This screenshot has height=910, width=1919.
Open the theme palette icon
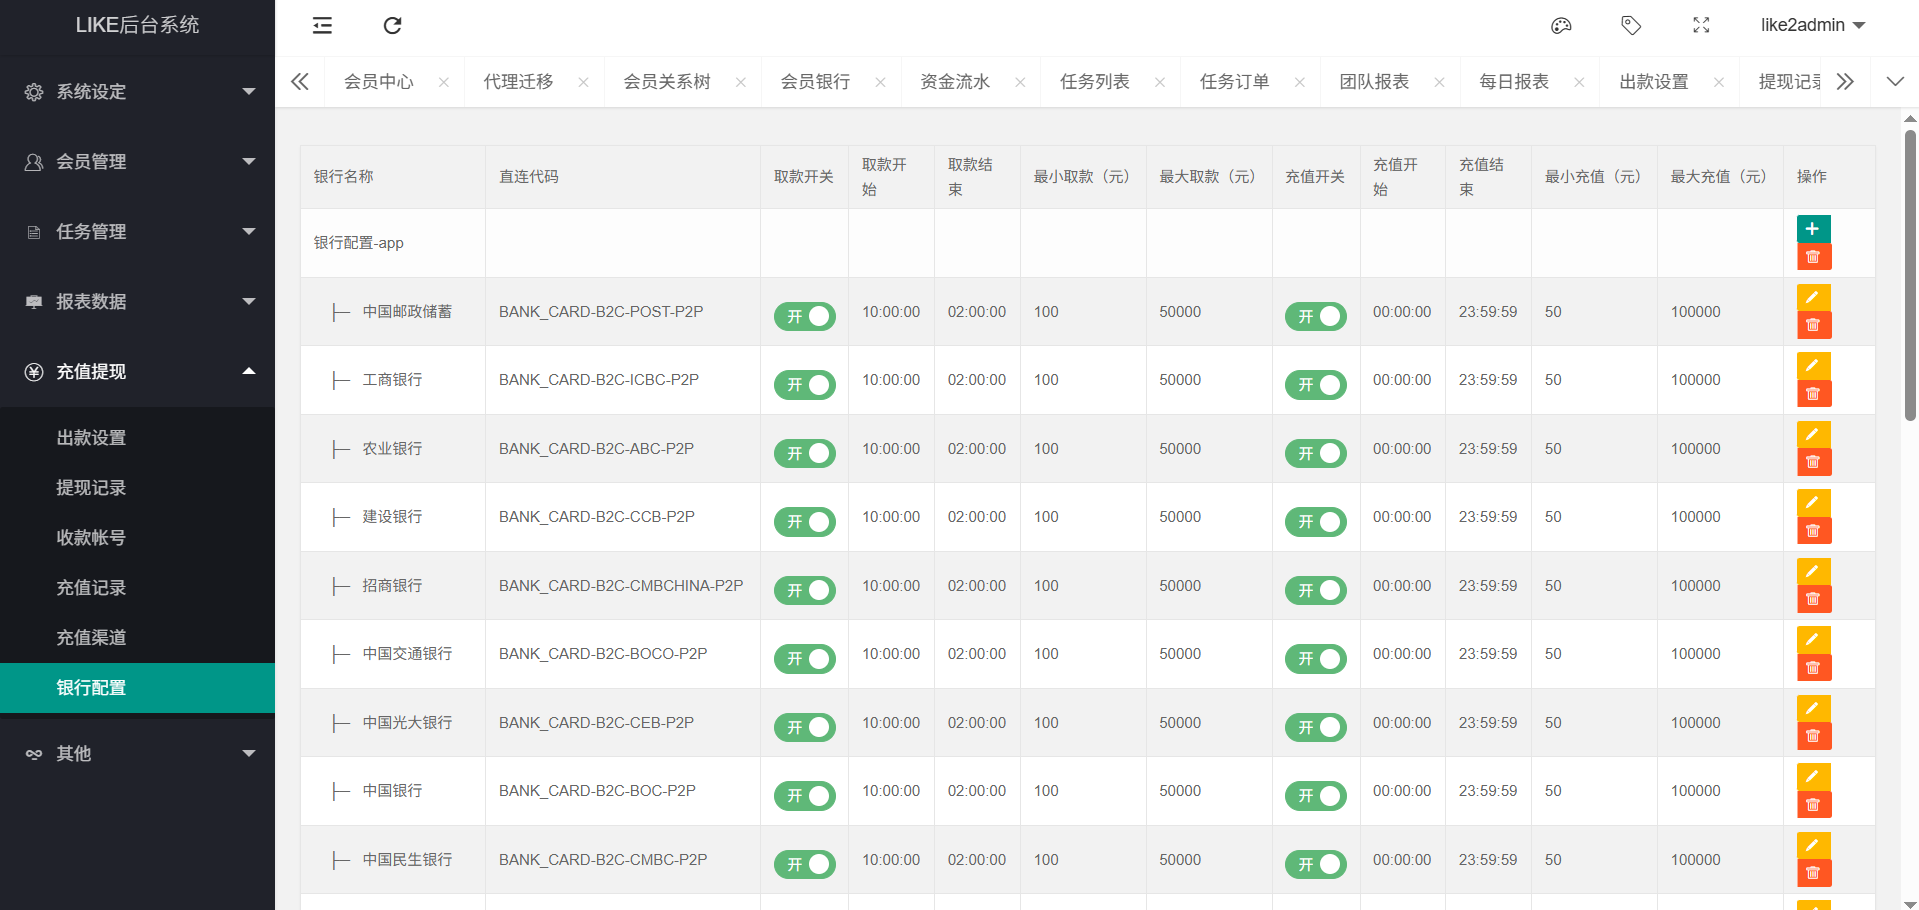pyautogui.click(x=1561, y=26)
